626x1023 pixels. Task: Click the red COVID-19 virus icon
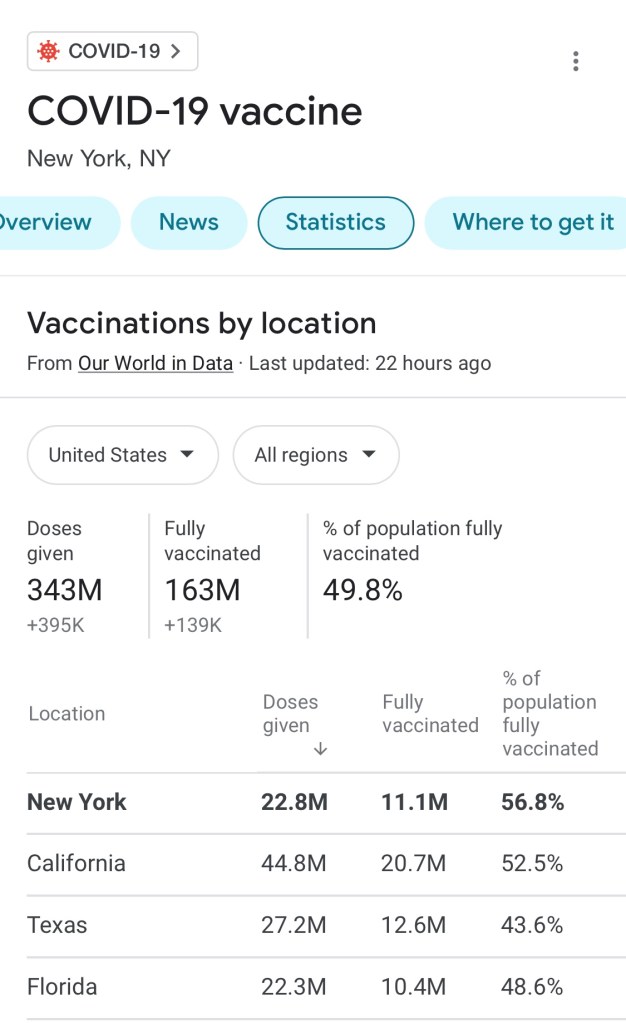[48, 52]
